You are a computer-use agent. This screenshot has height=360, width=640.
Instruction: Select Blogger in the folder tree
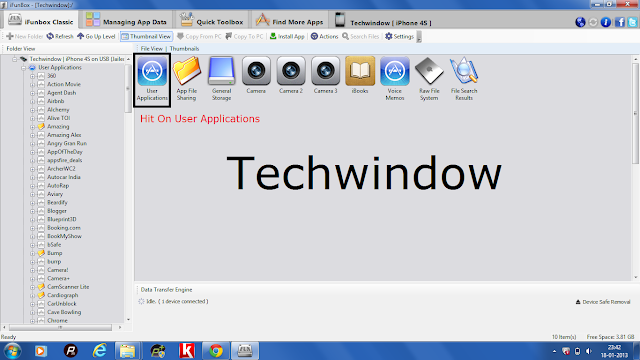pos(57,211)
